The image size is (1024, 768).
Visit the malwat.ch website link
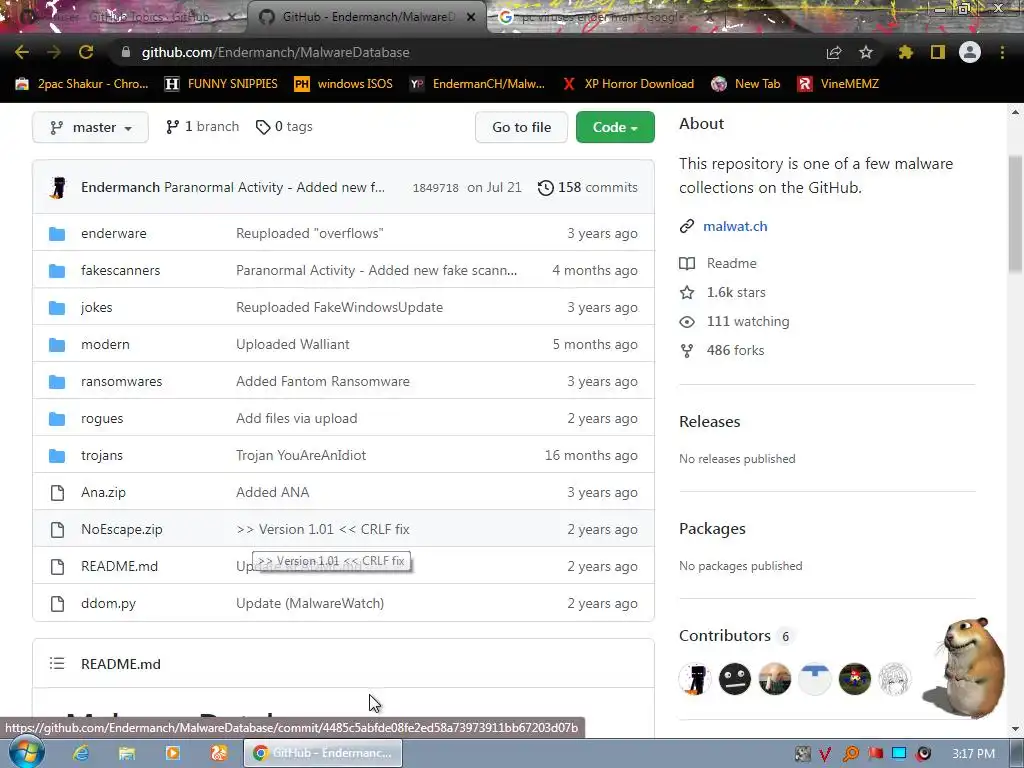point(735,227)
